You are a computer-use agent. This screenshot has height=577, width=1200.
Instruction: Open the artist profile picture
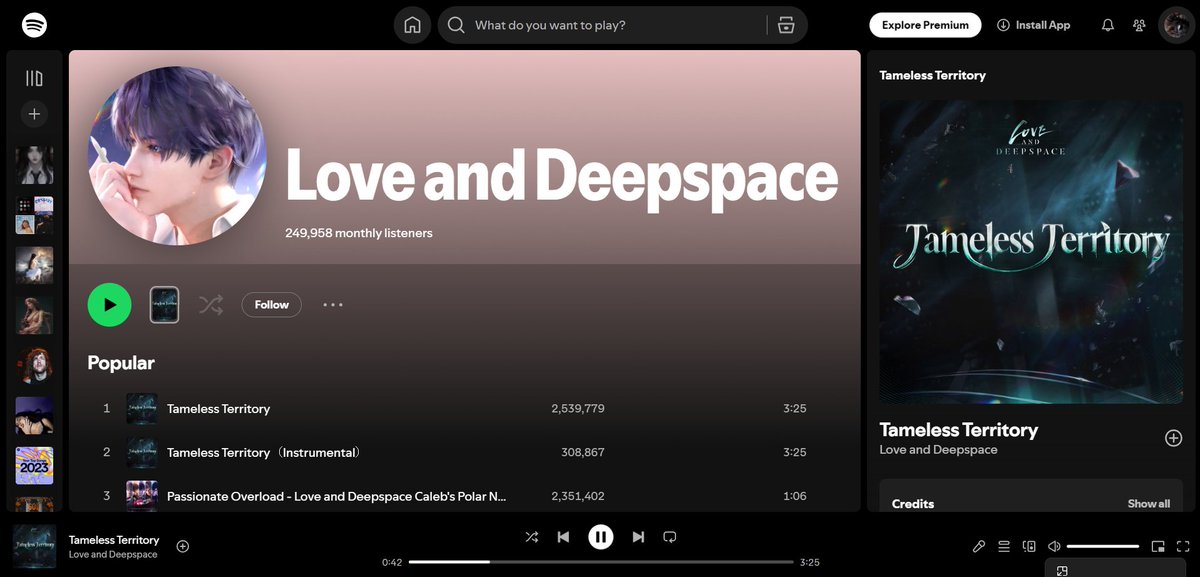point(177,156)
